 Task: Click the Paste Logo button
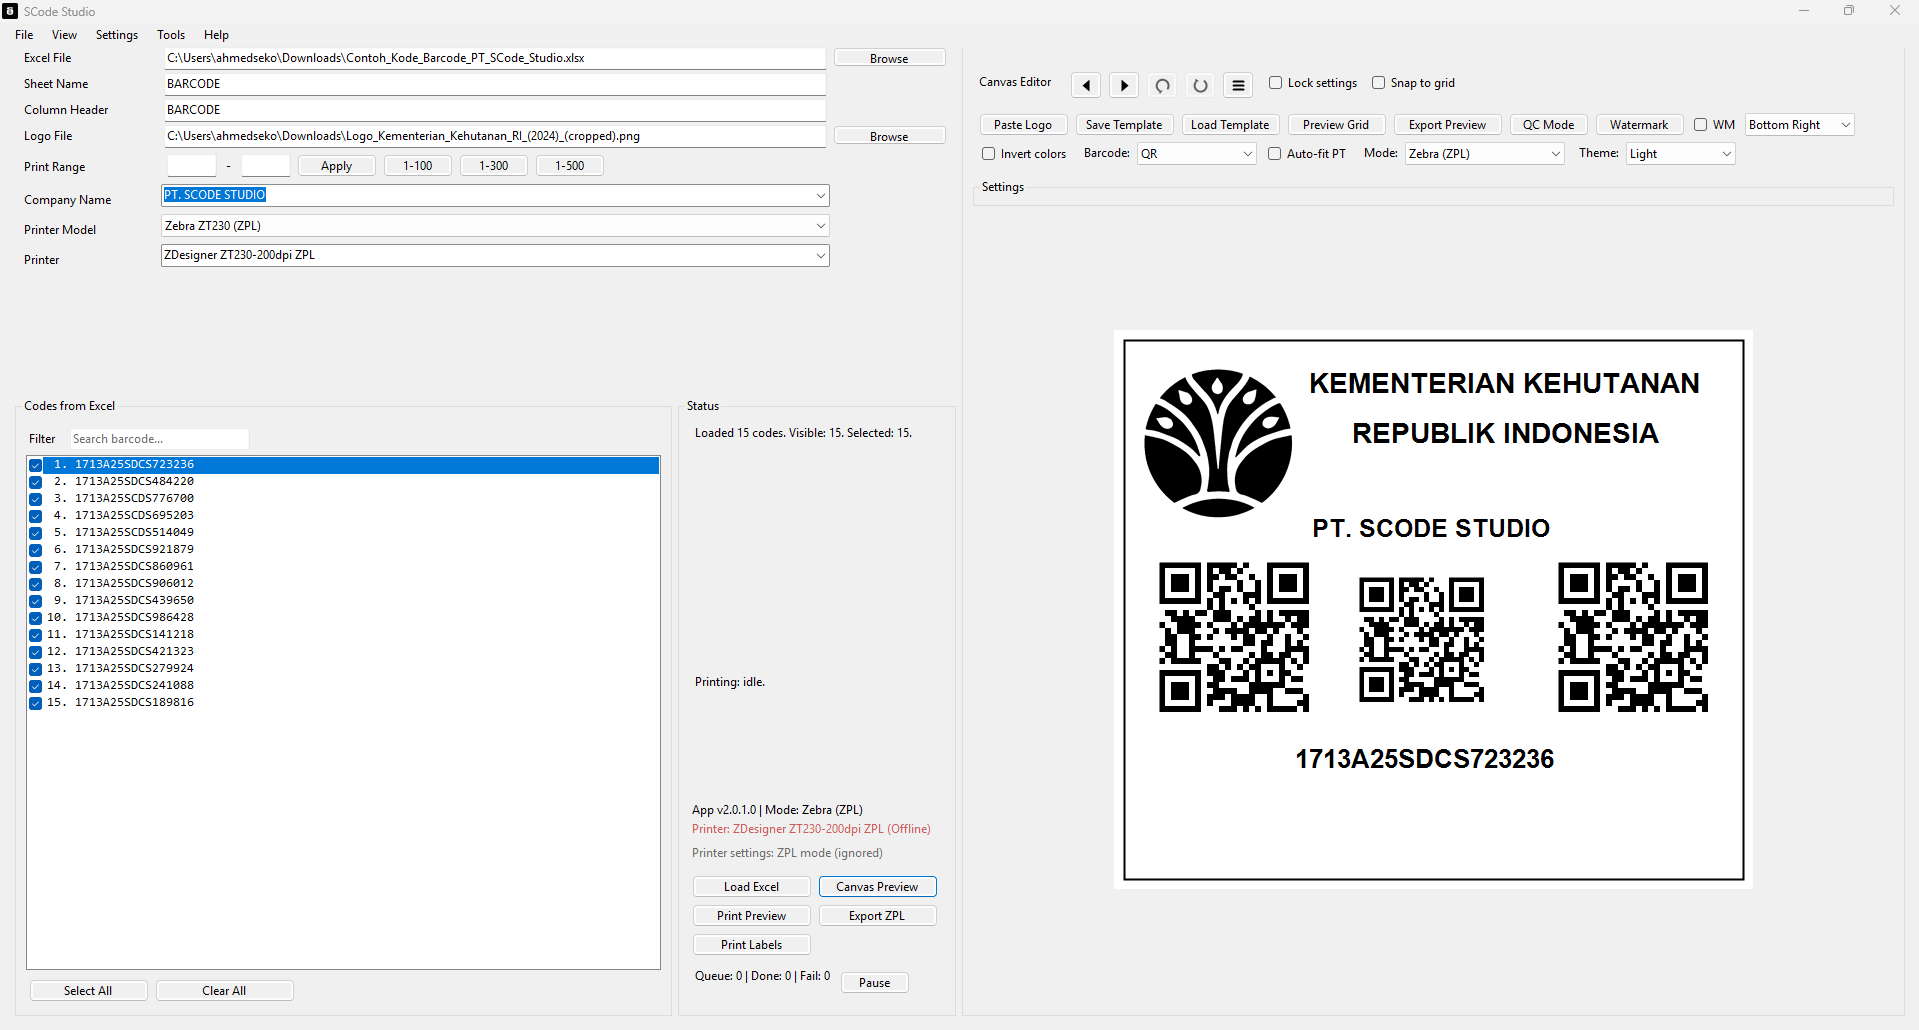point(1023,125)
